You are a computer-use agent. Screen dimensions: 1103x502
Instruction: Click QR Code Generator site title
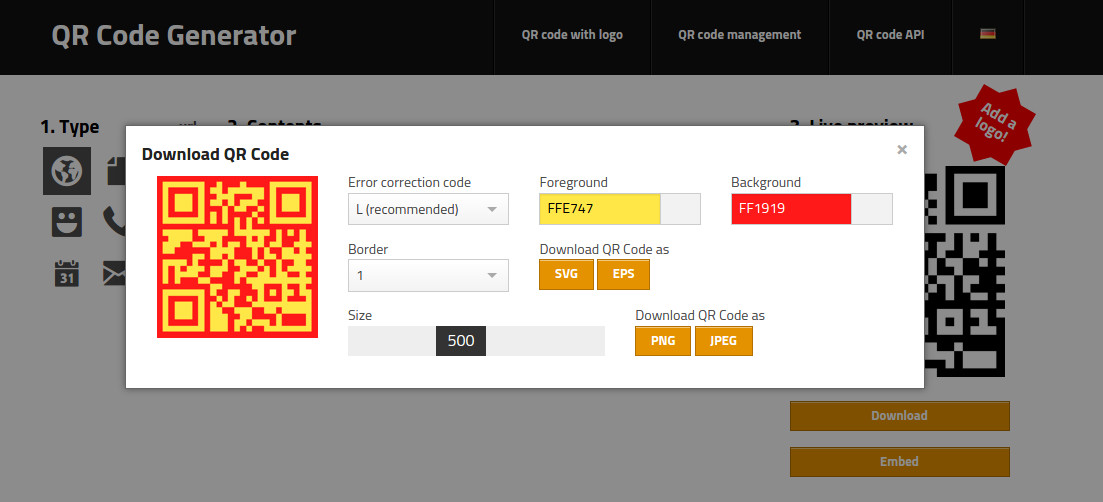(174, 35)
